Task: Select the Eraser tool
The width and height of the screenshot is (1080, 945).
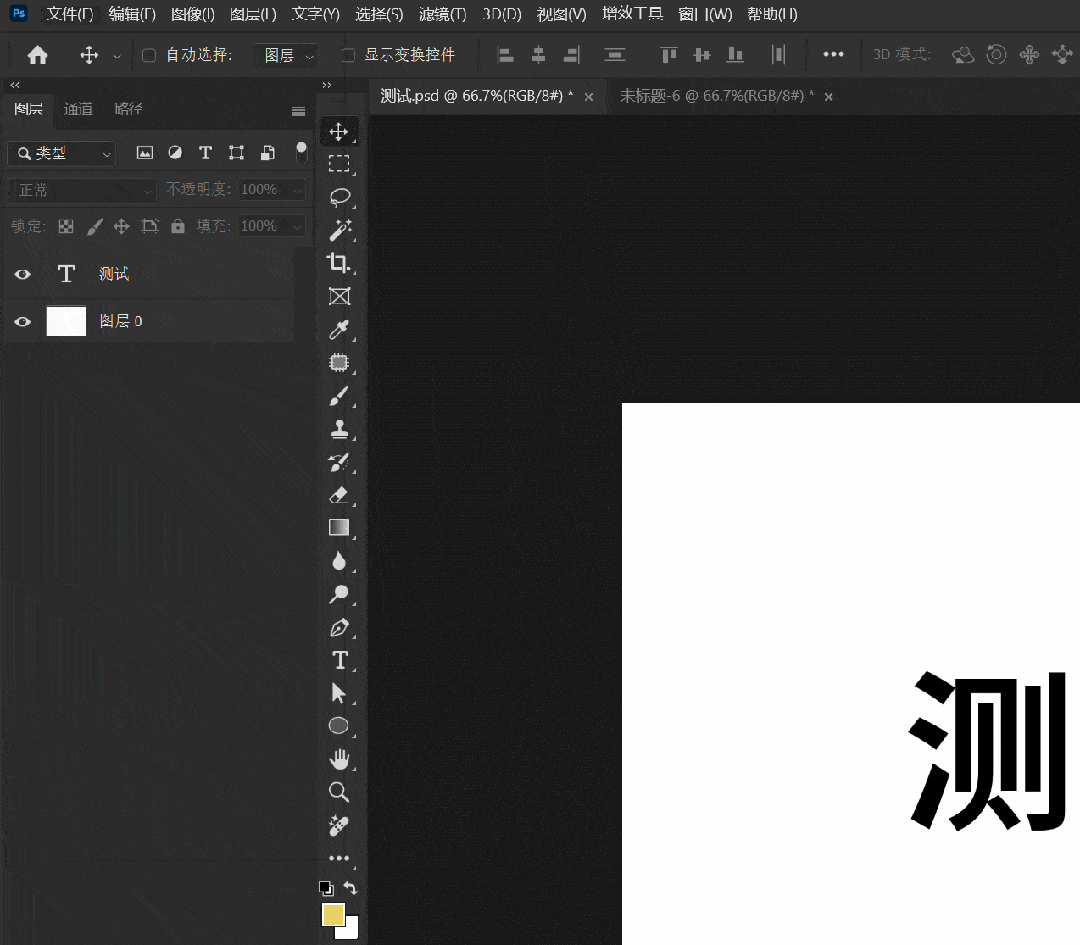Action: click(x=339, y=495)
